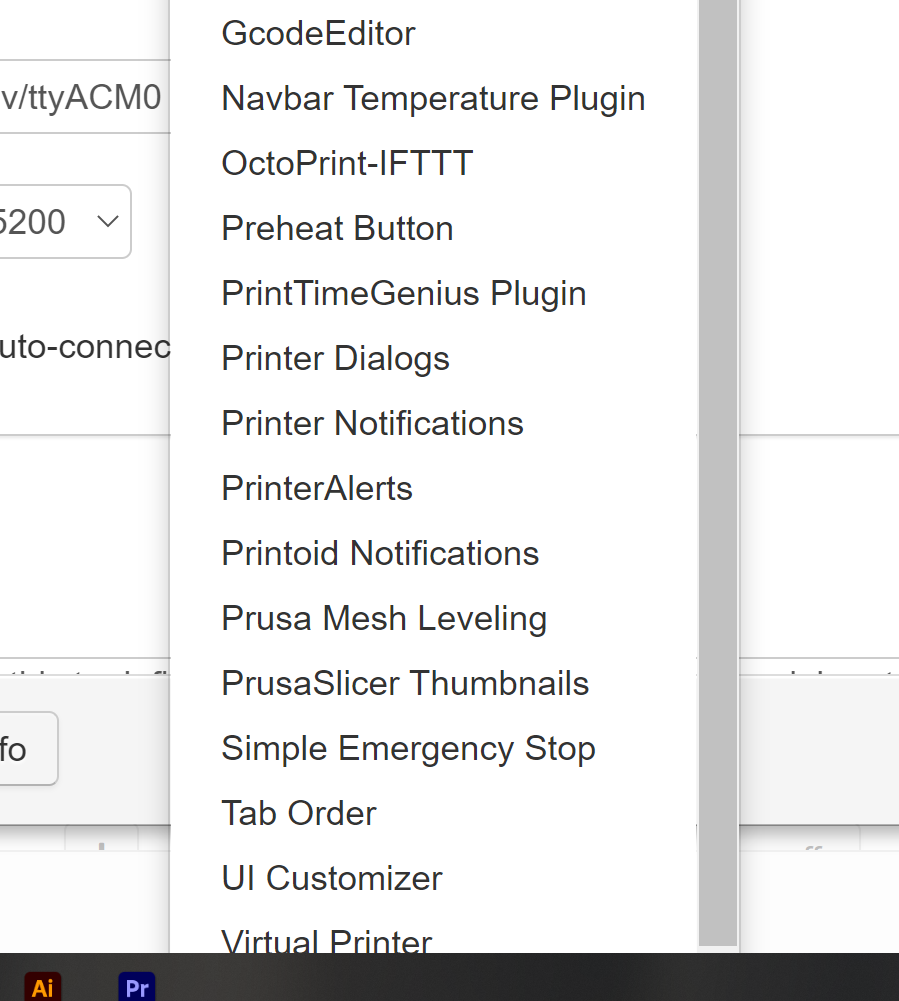Select OctoPrint-IFTTT from the plugin list
This screenshot has width=899, height=1001.
347,163
